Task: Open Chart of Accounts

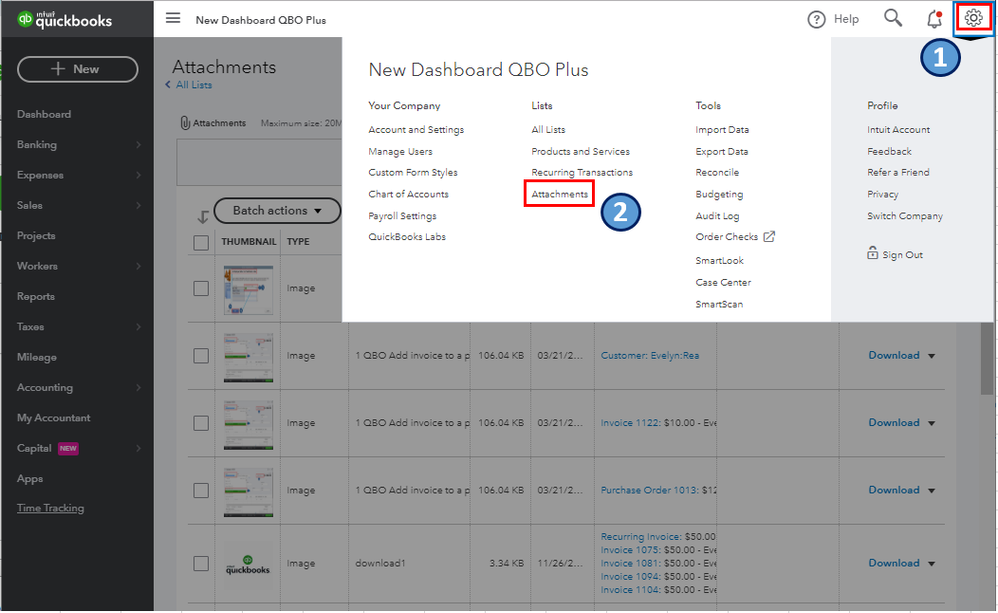Action: (x=409, y=194)
